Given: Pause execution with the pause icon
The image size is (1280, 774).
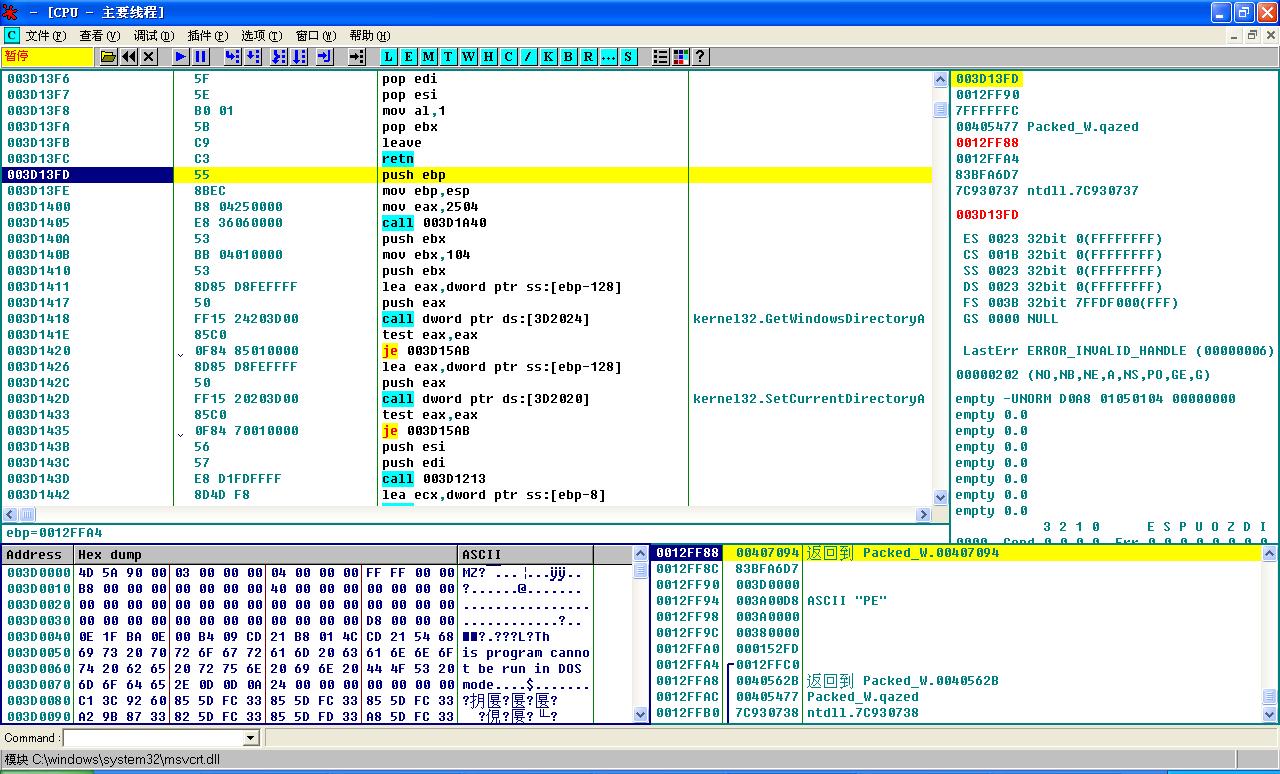Looking at the screenshot, I should (x=201, y=57).
